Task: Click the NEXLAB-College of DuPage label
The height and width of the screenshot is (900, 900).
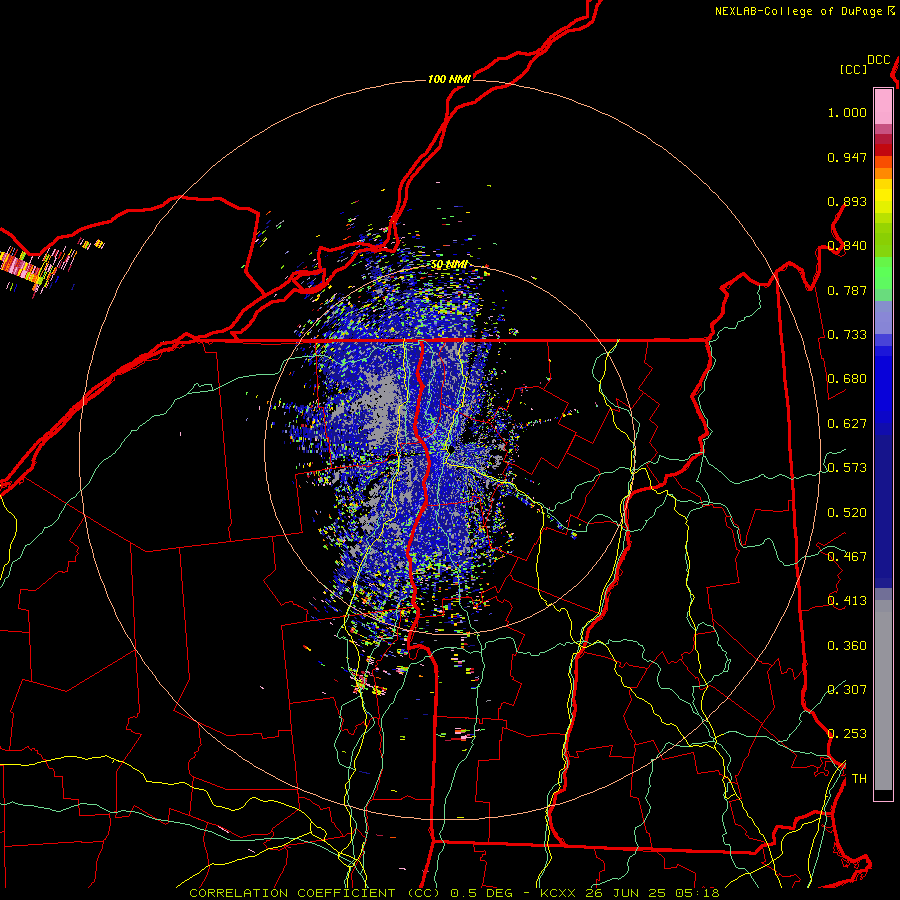Action: click(798, 11)
